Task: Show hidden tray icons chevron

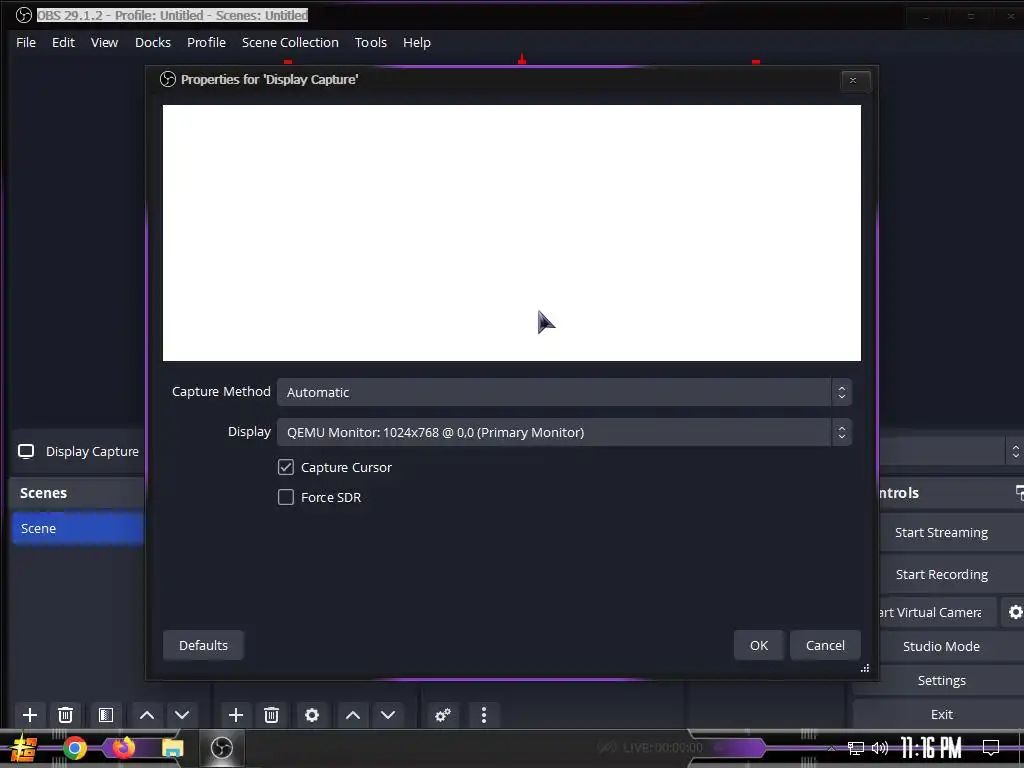Action: 831,748
